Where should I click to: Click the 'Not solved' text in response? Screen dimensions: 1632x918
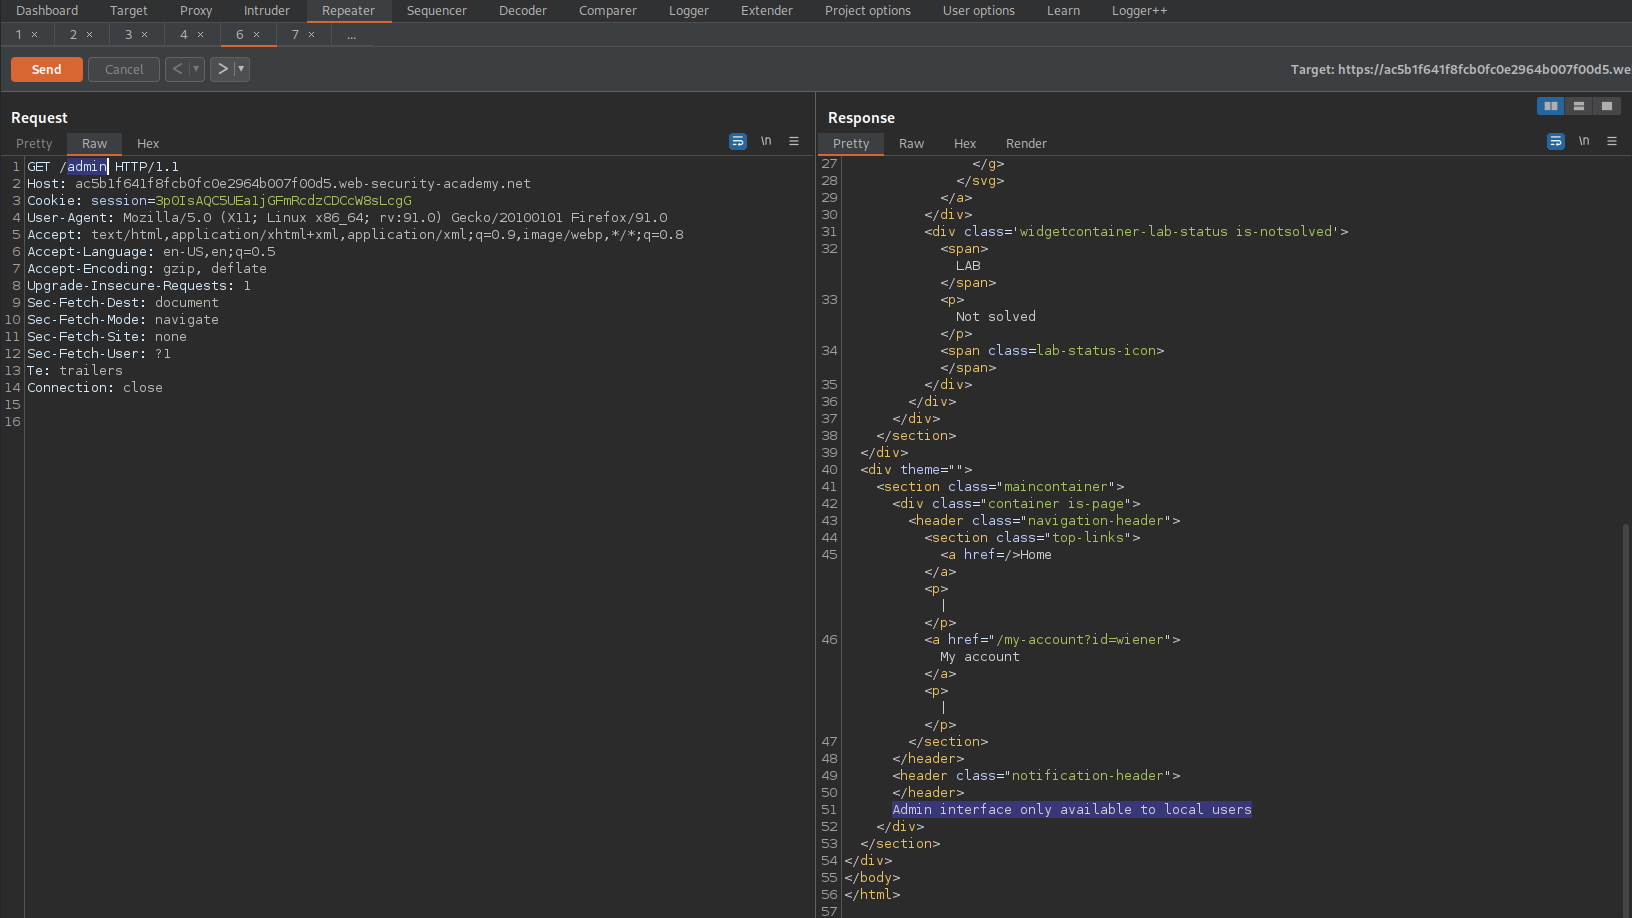(x=996, y=317)
